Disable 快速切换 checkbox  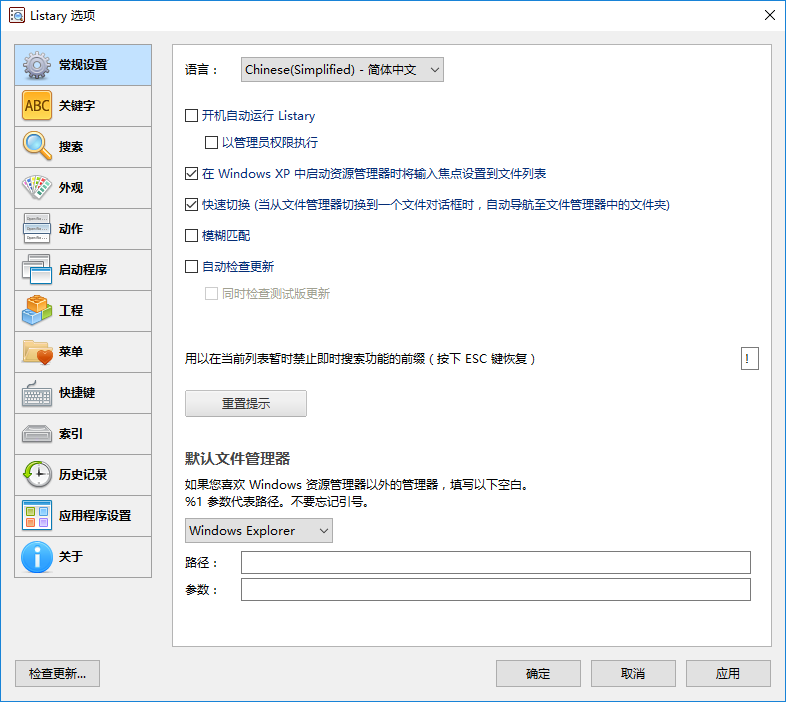[191, 205]
